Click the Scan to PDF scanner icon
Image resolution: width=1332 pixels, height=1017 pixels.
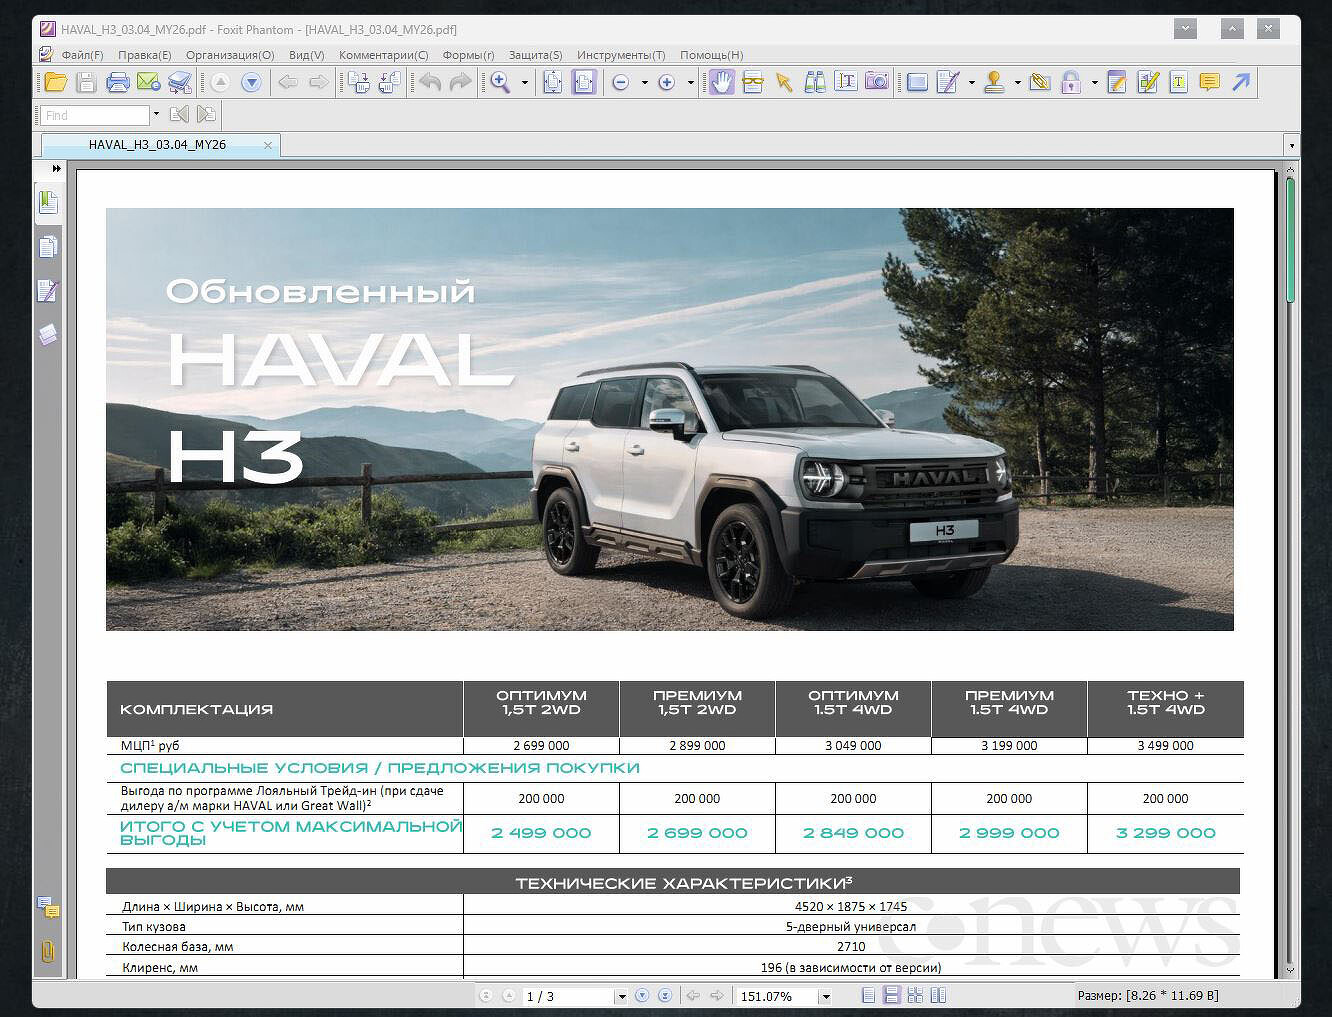click(180, 83)
